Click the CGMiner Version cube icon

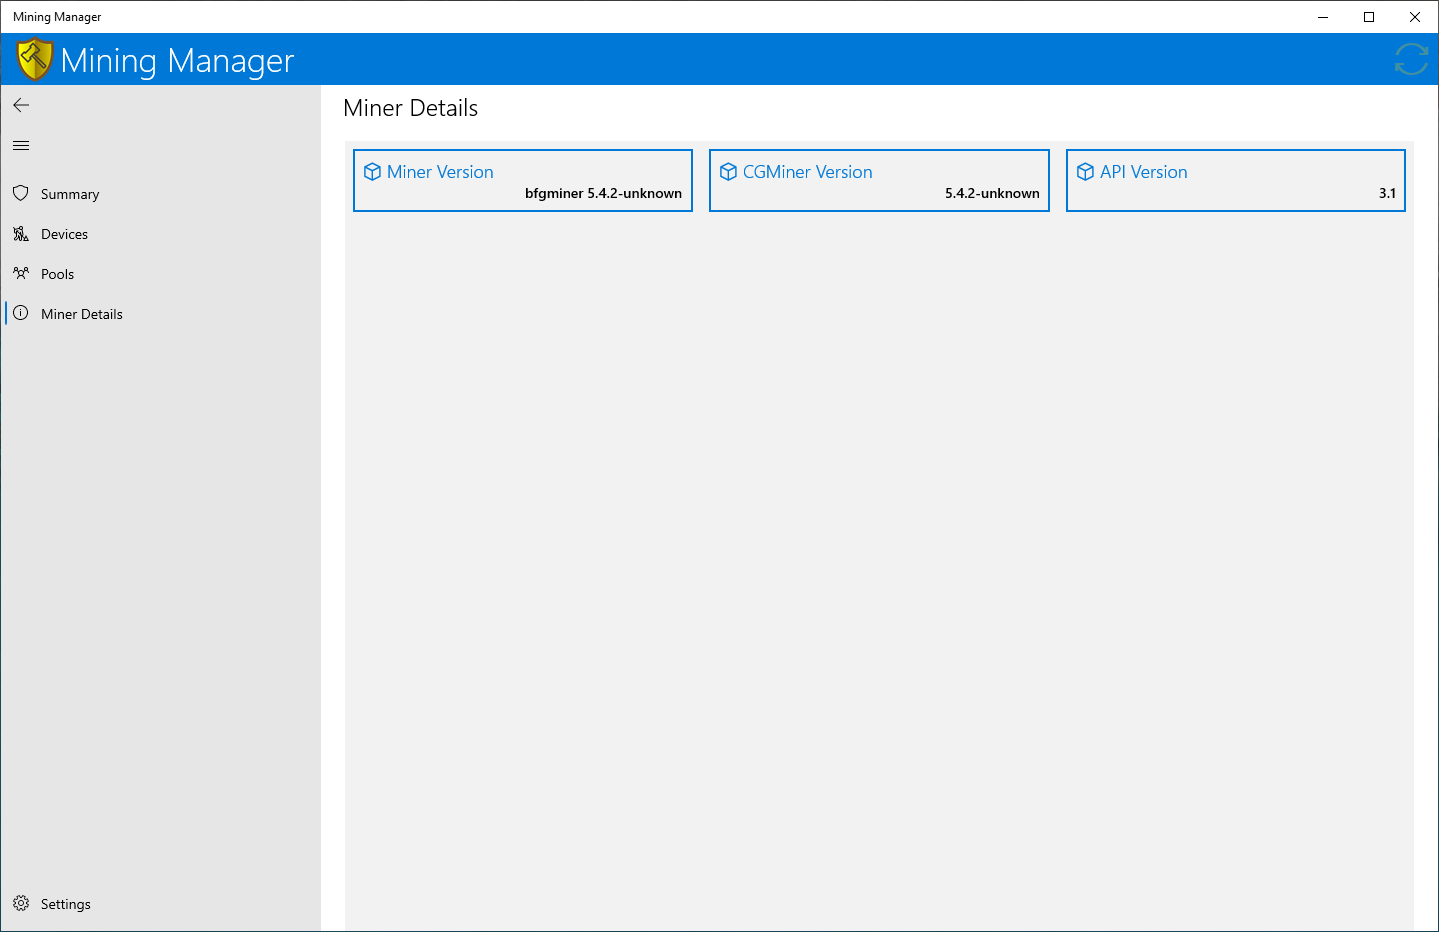728,172
